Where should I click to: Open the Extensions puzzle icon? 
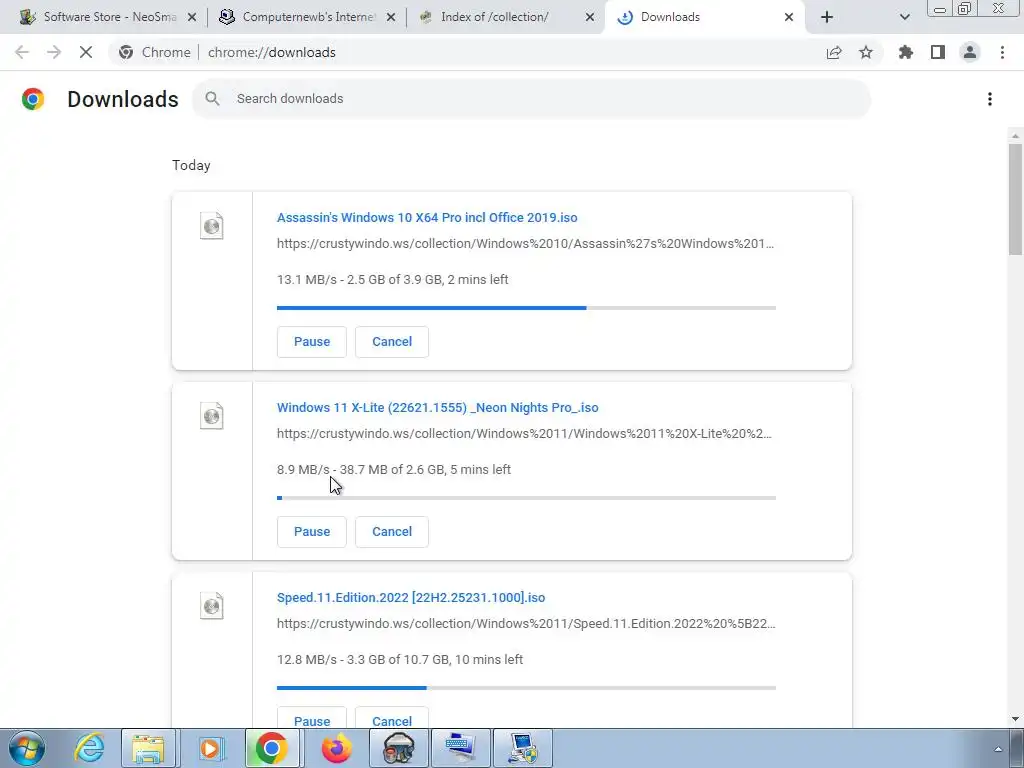tap(906, 52)
